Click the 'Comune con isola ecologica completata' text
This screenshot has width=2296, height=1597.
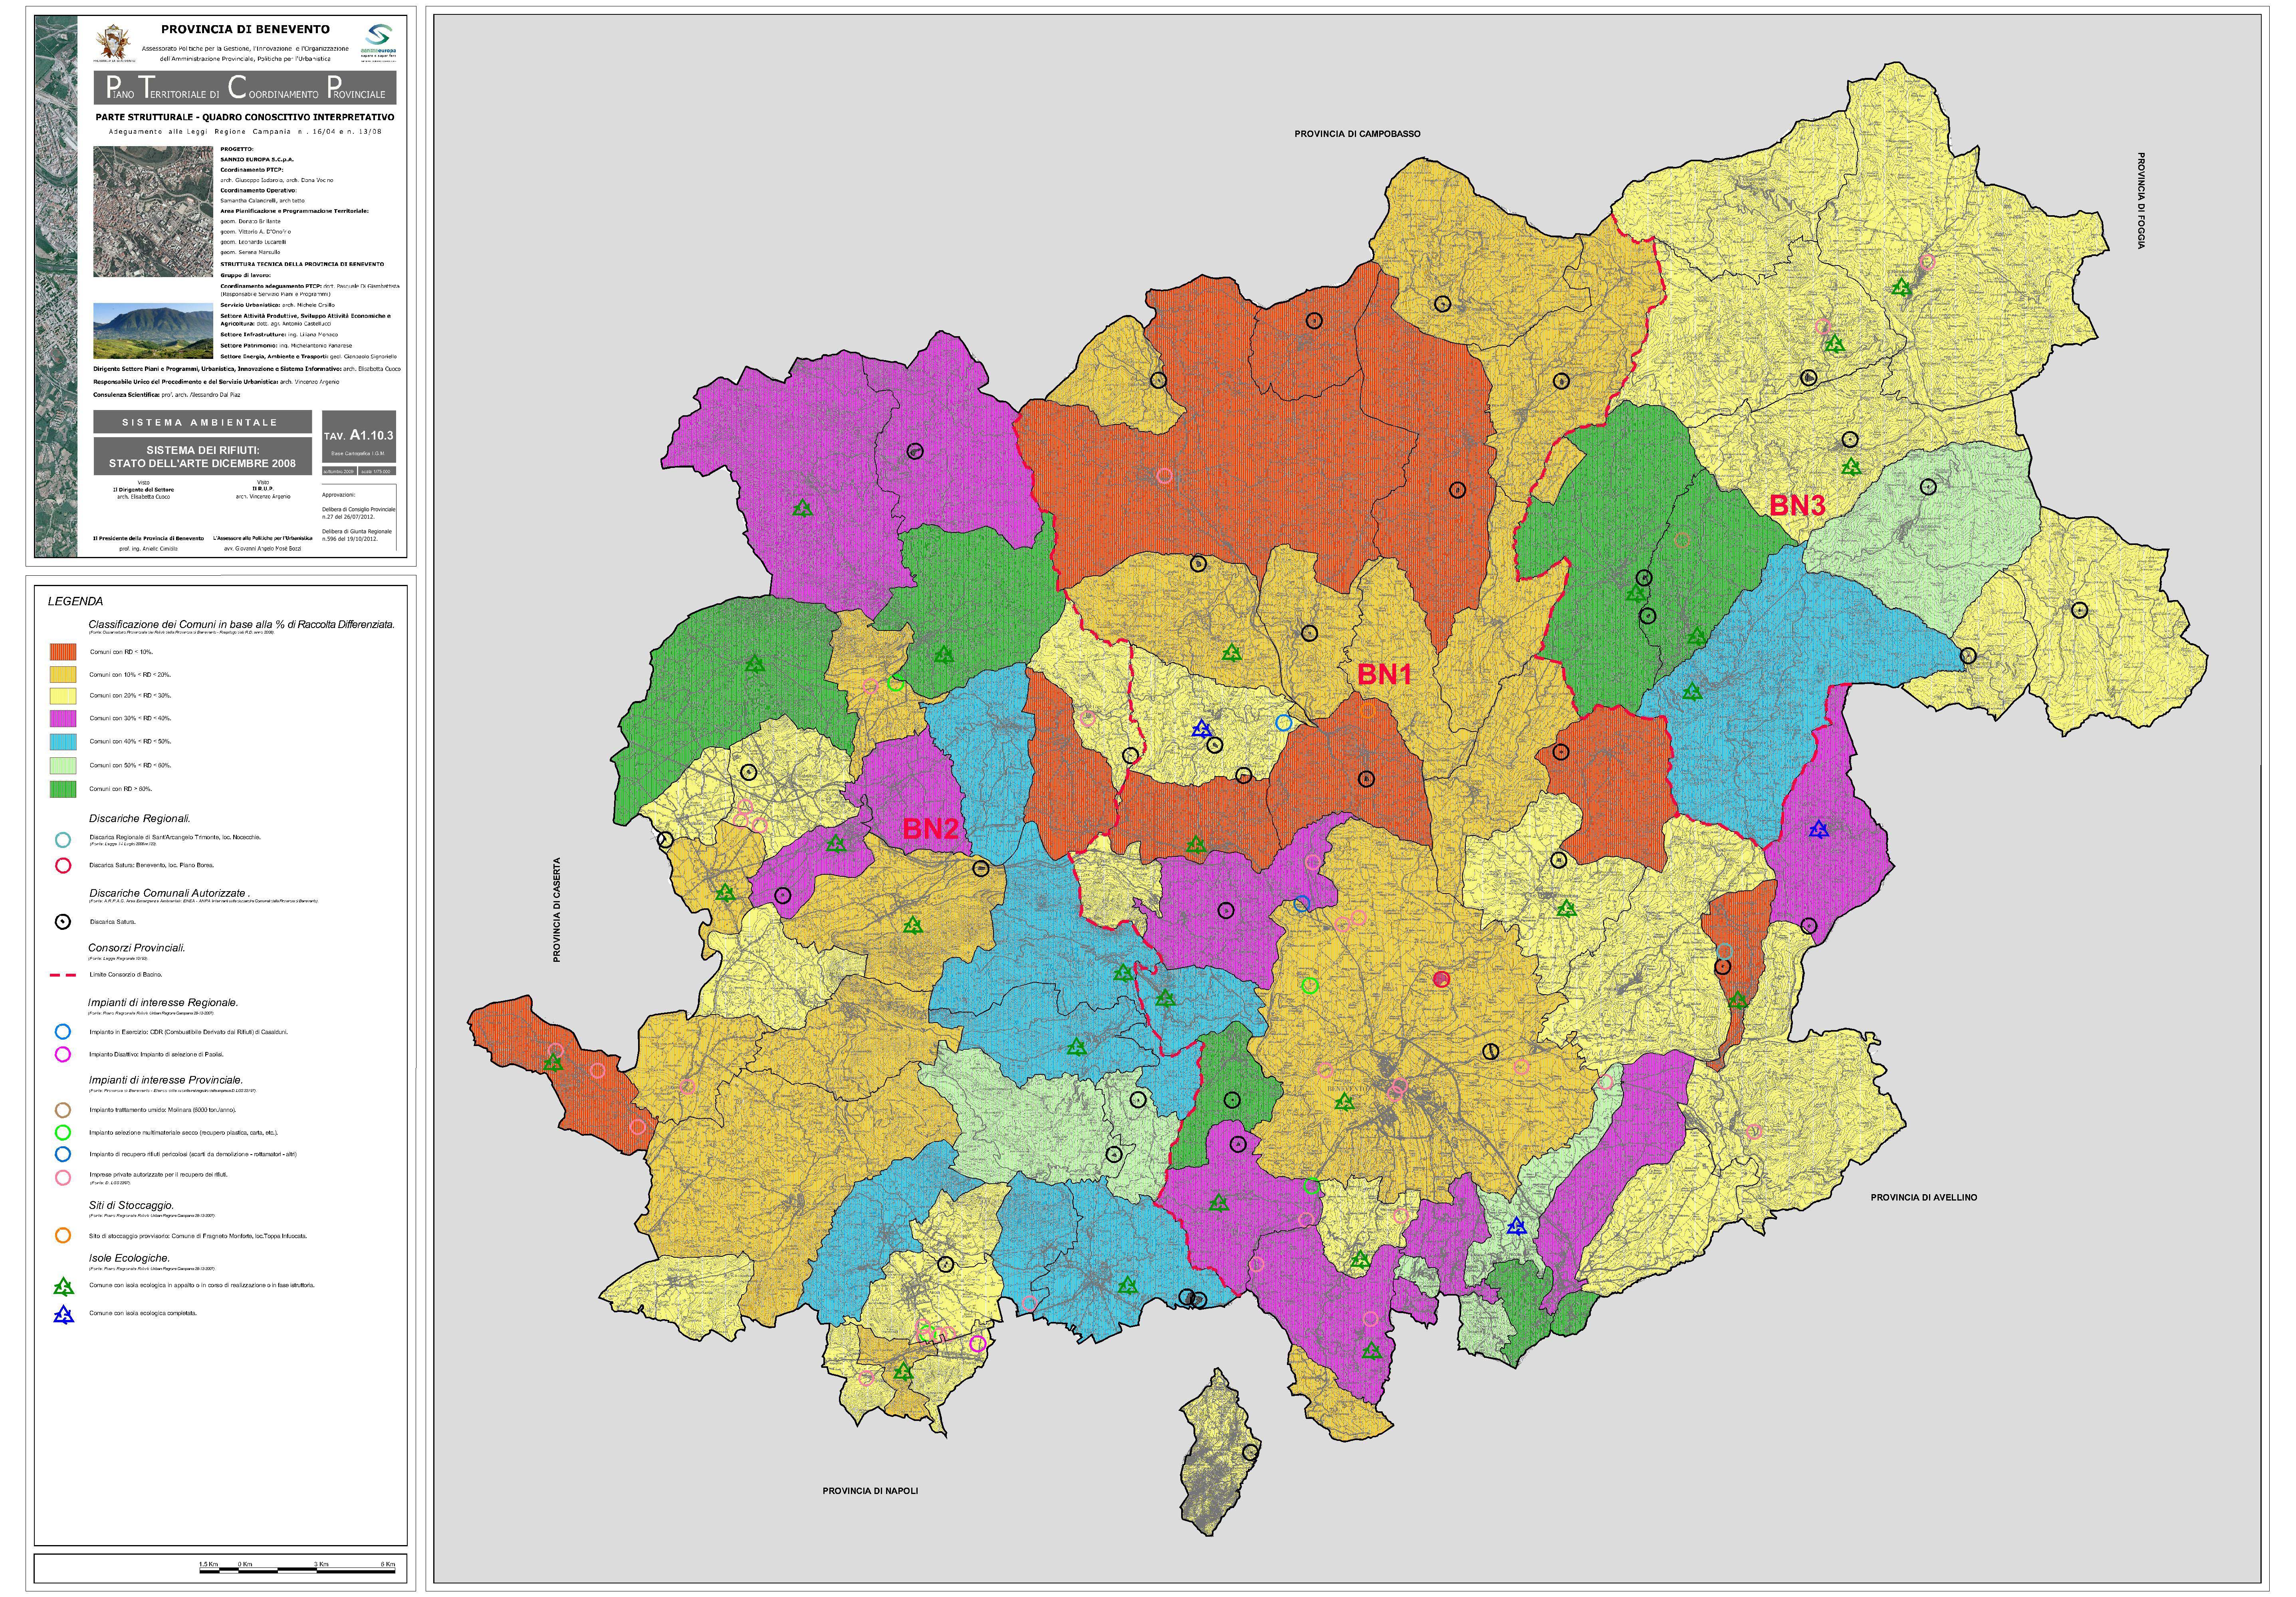click(x=143, y=1313)
